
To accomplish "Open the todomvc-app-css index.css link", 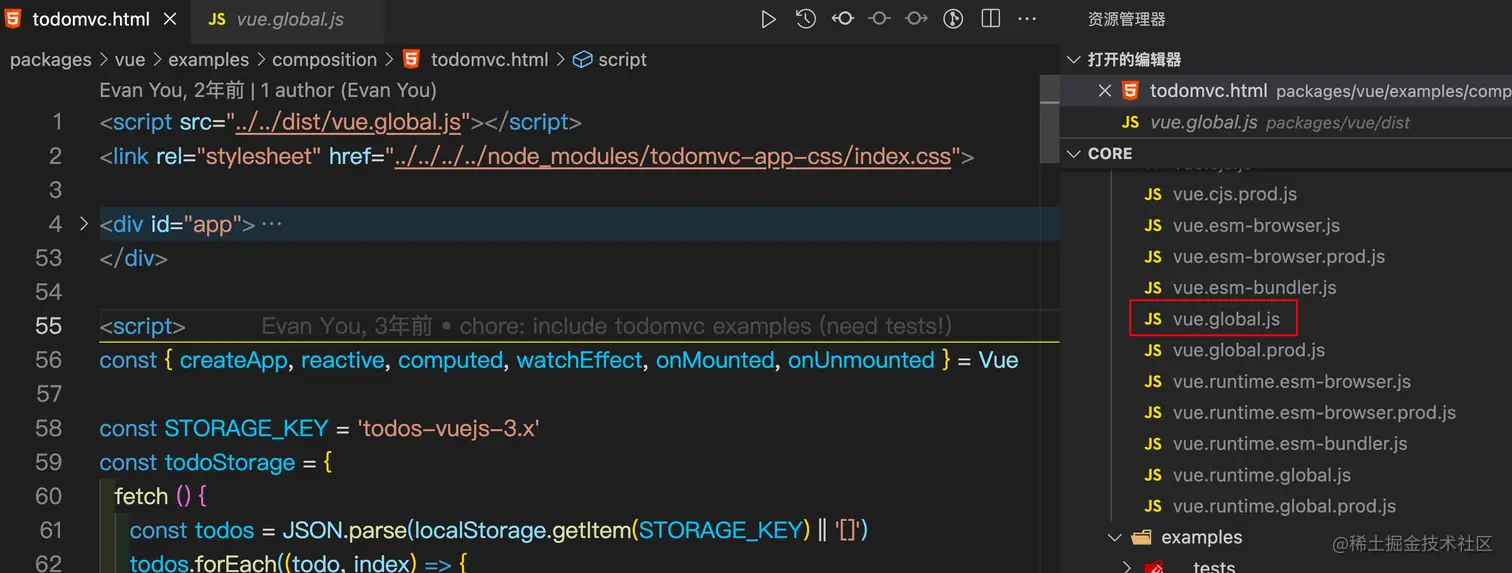I will 672,157.
